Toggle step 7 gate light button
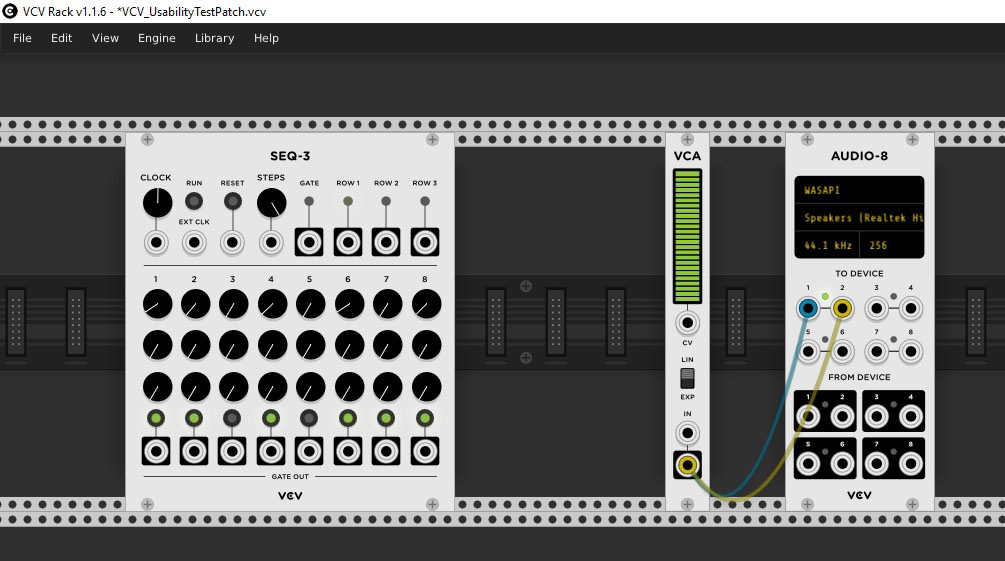The height and width of the screenshot is (561, 1005). (x=386, y=418)
